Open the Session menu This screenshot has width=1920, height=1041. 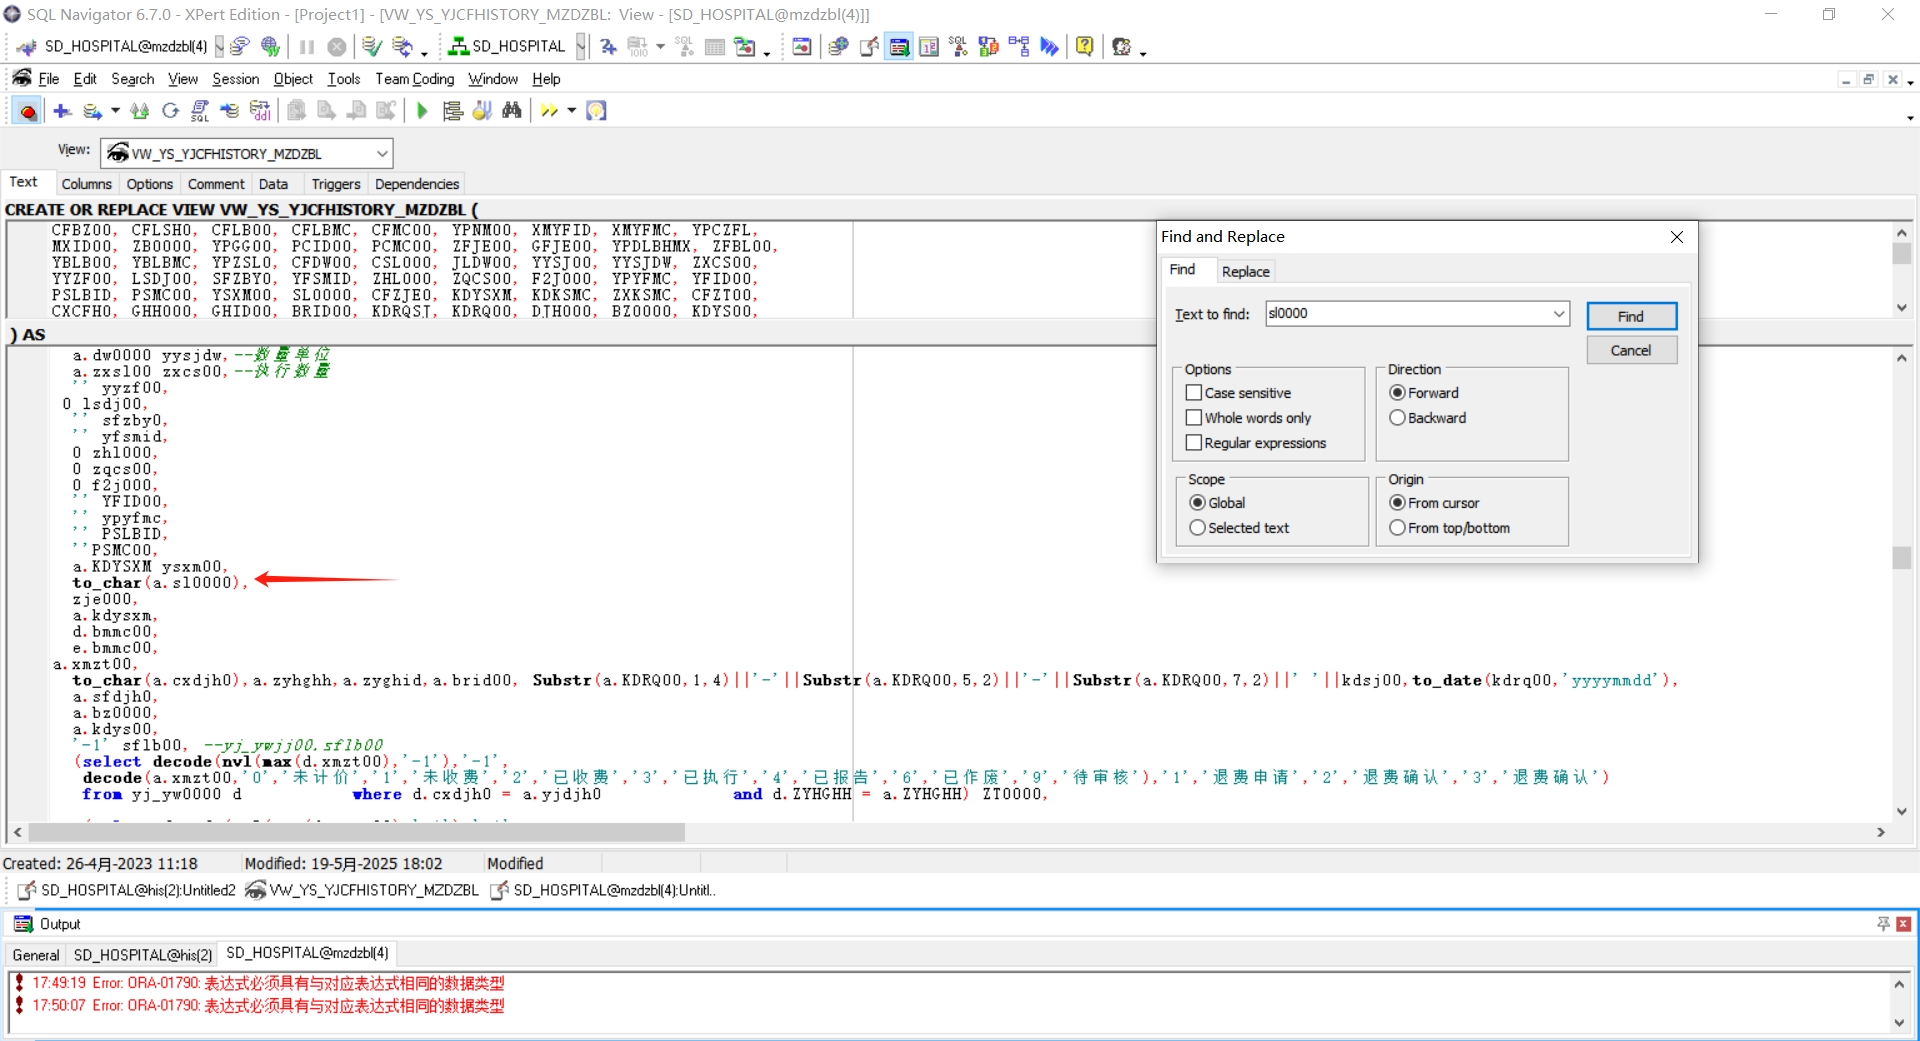[x=235, y=79]
